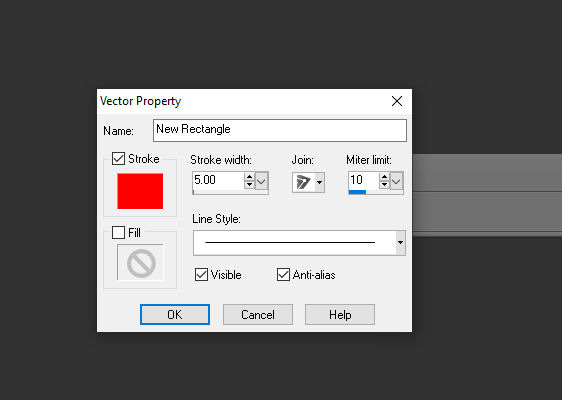This screenshot has width=562, height=400.
Task: Open the Join type dropdown arrow
Action: (319, 182)
